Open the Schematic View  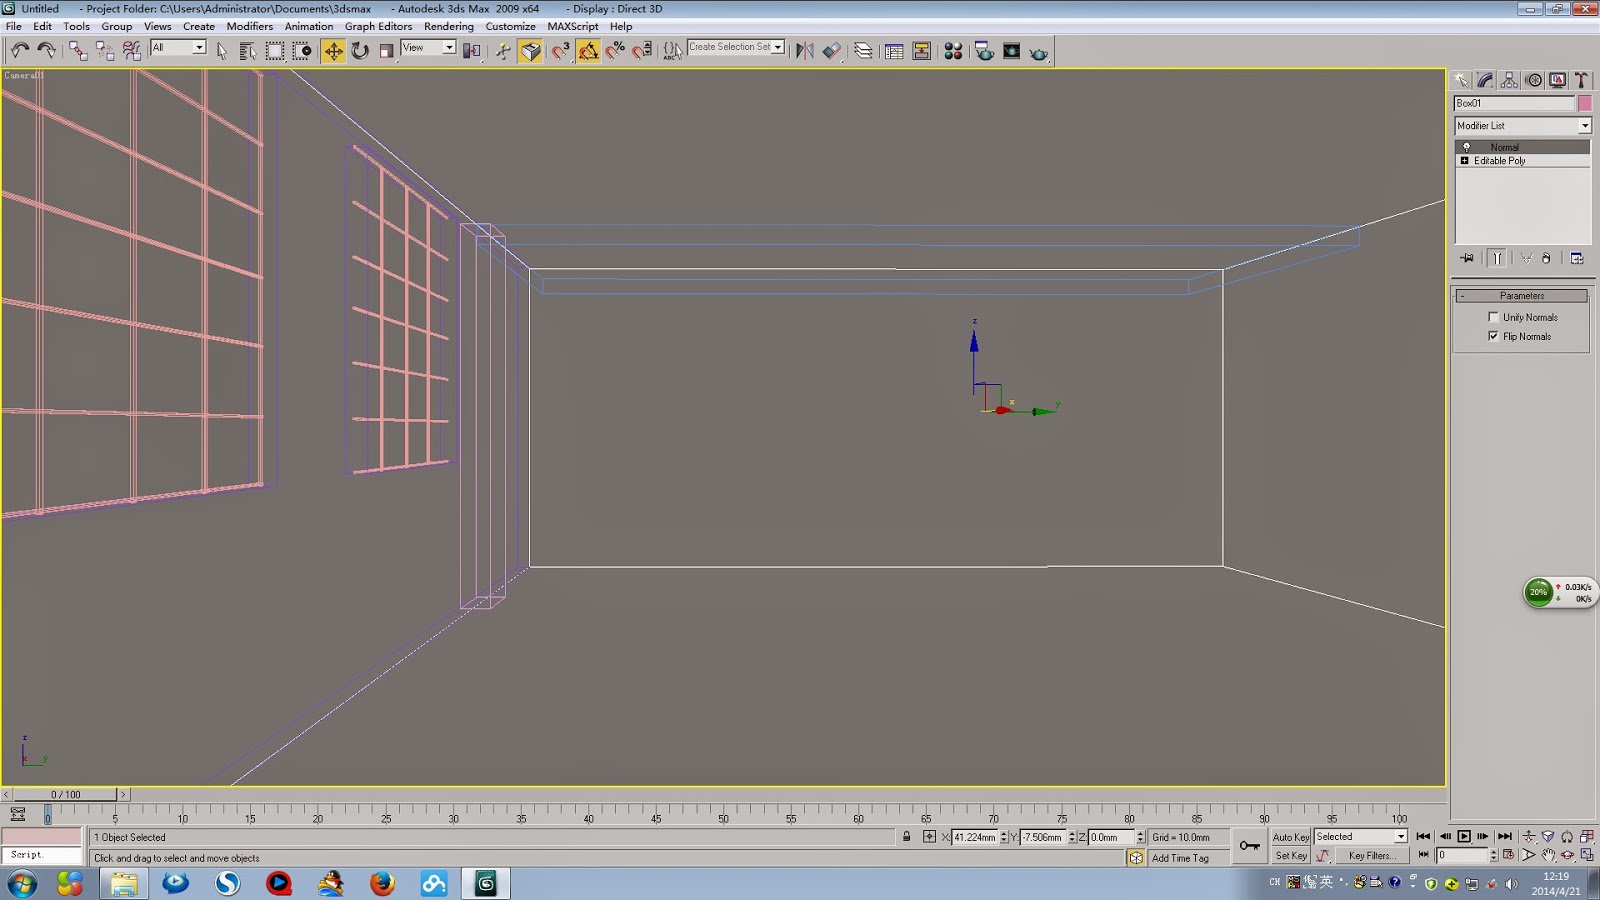(x=922, y=51)
